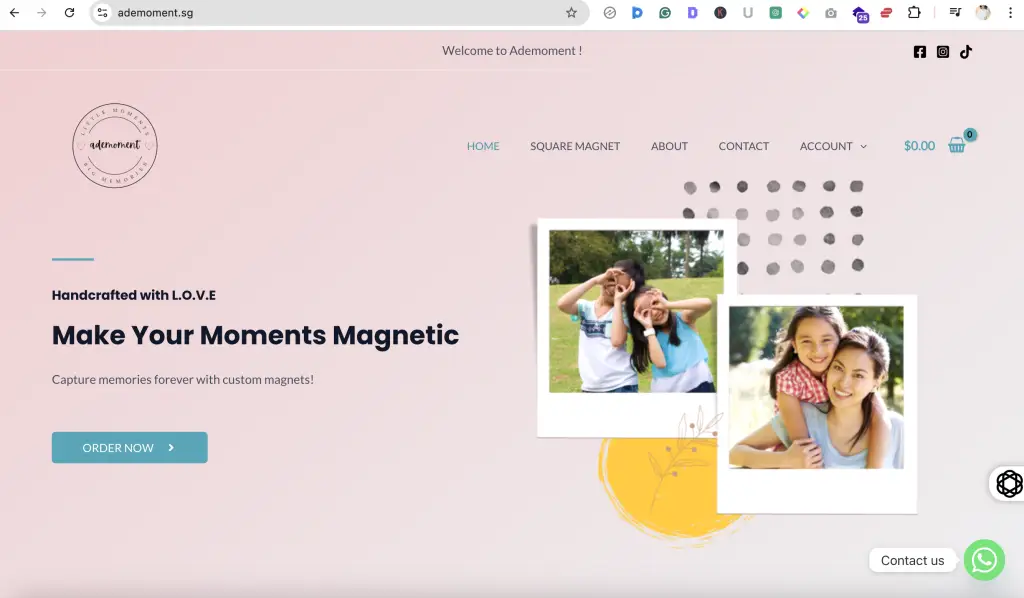Bookmark this page with star icon

coord(572,13)
